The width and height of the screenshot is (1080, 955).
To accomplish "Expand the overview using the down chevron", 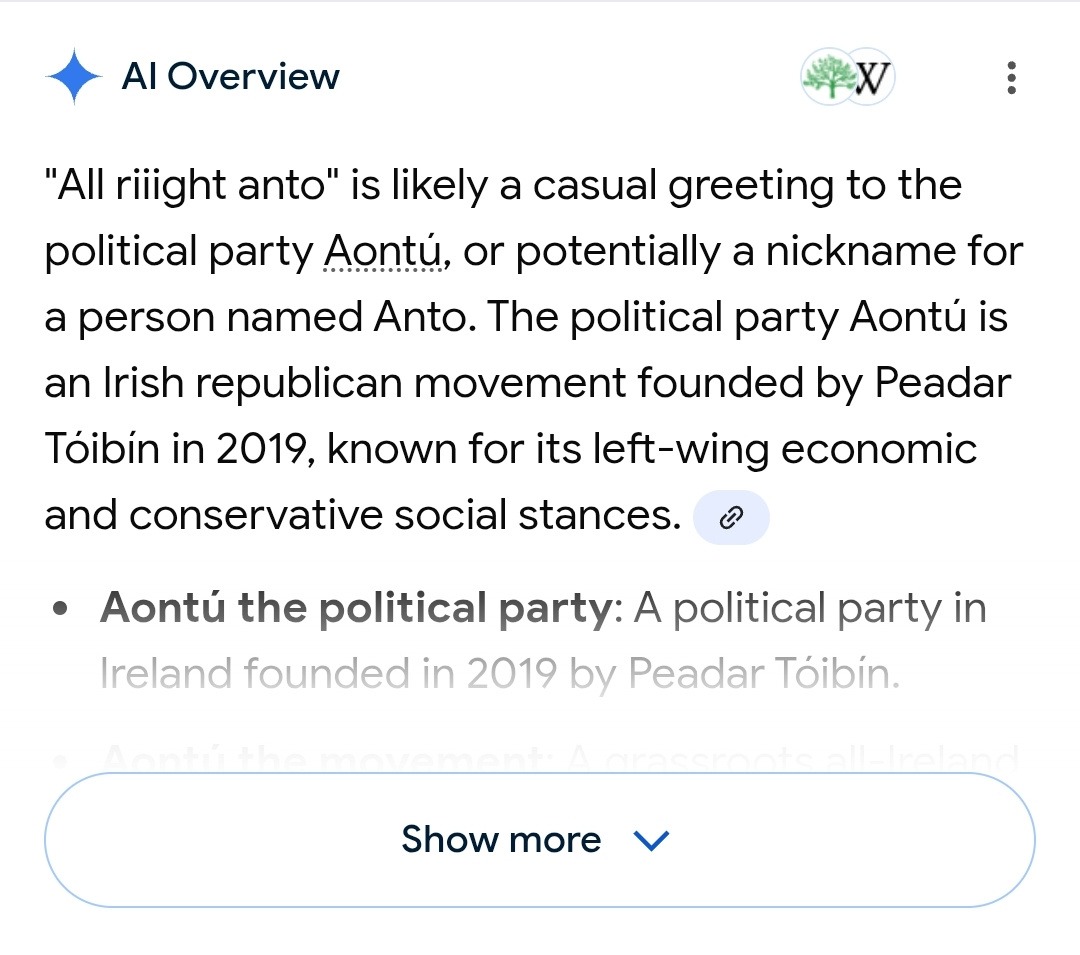I will (x=651, y=841).
